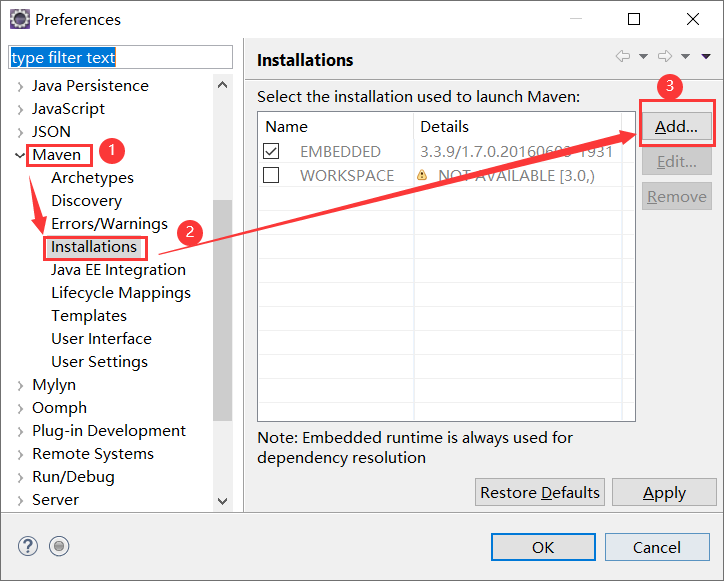Select the Run/Debug tree label
The image size is (724, 581).
click(73, 477)
